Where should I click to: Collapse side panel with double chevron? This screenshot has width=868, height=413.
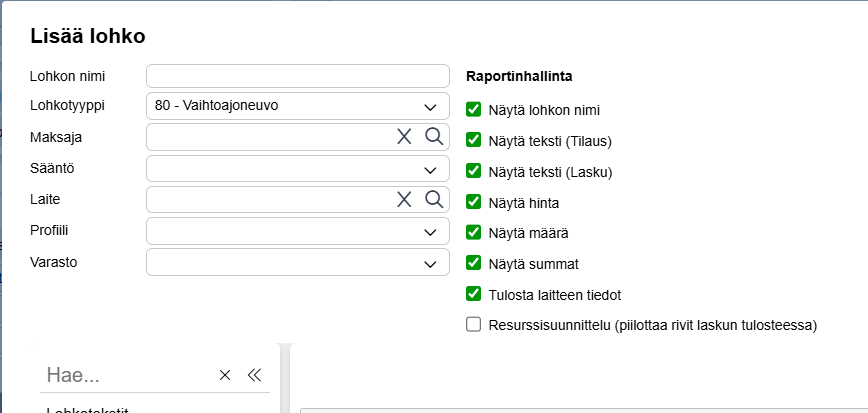(254, 375)
